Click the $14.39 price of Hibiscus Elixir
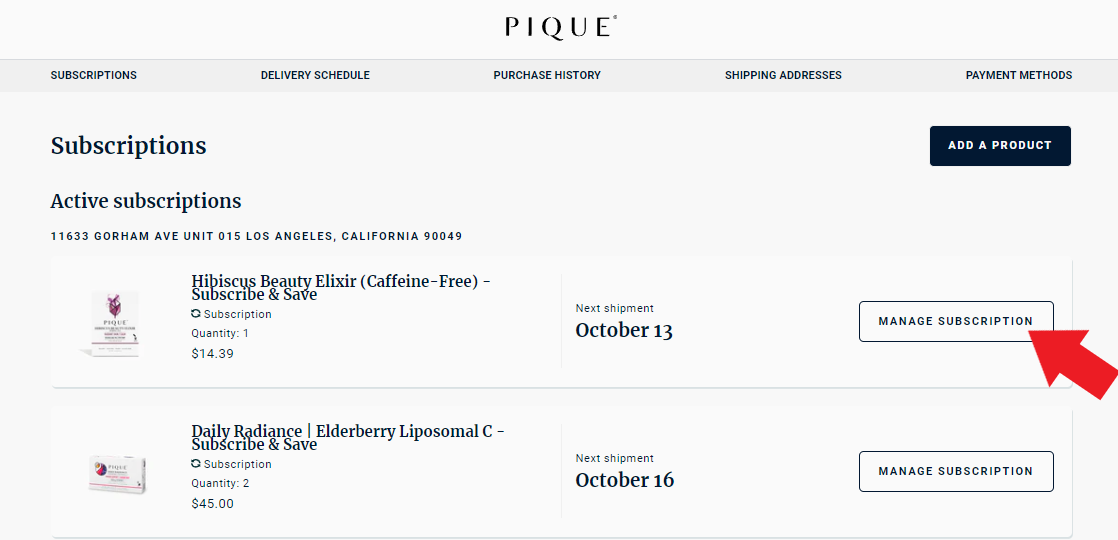 pos(212,354)
